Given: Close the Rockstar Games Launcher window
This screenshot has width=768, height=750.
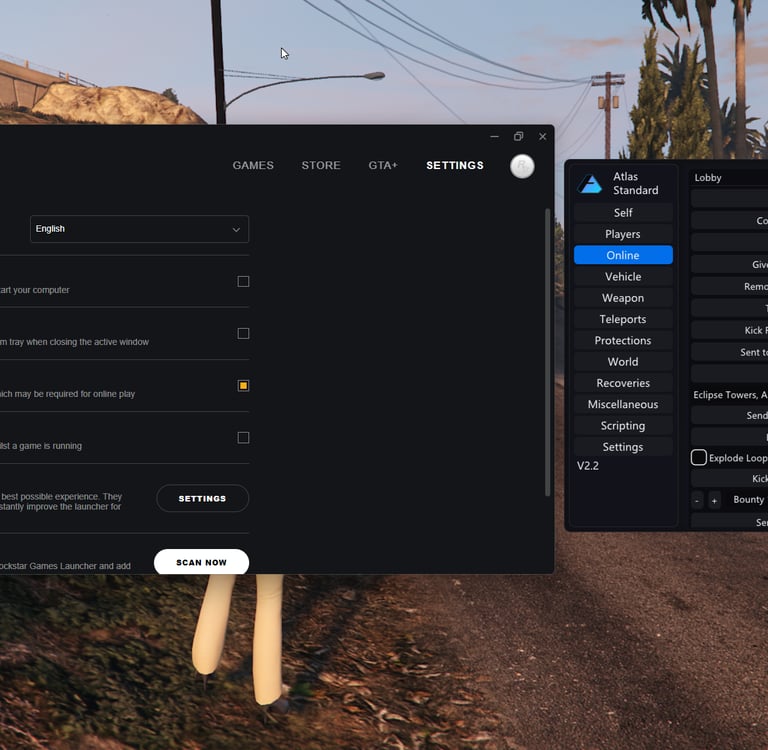Looking at the screenshot, I should [x=542, y=137].
